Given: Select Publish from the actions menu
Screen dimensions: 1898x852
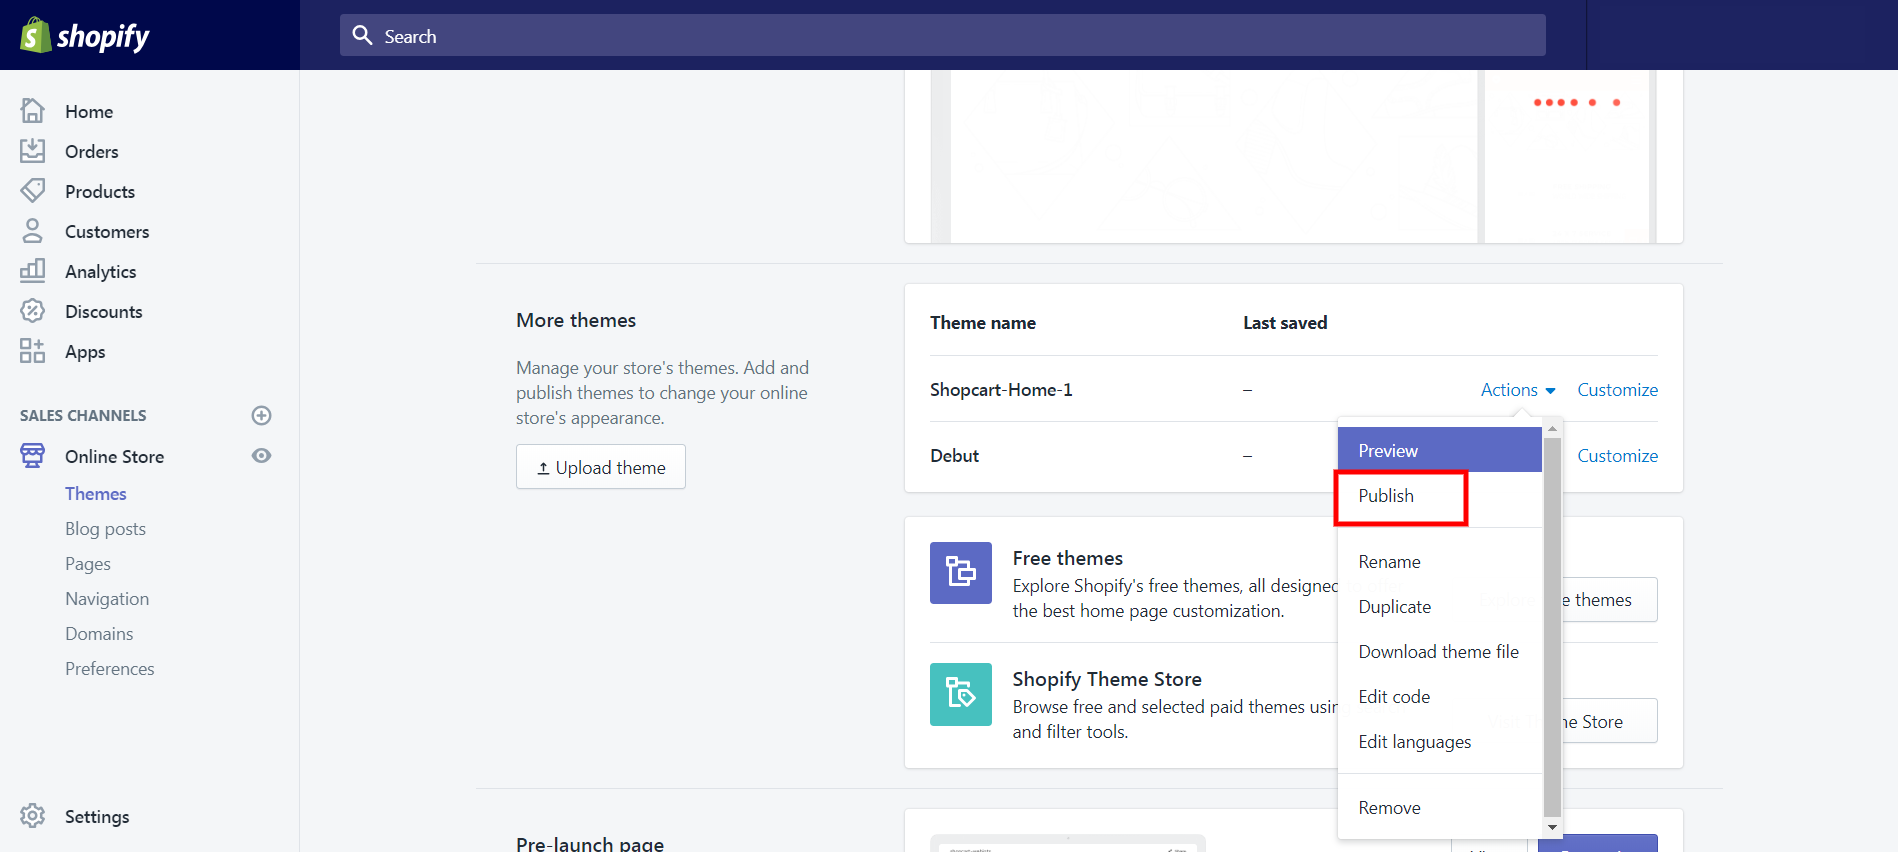Looking at the screenshot, I should coord(1386,496).
